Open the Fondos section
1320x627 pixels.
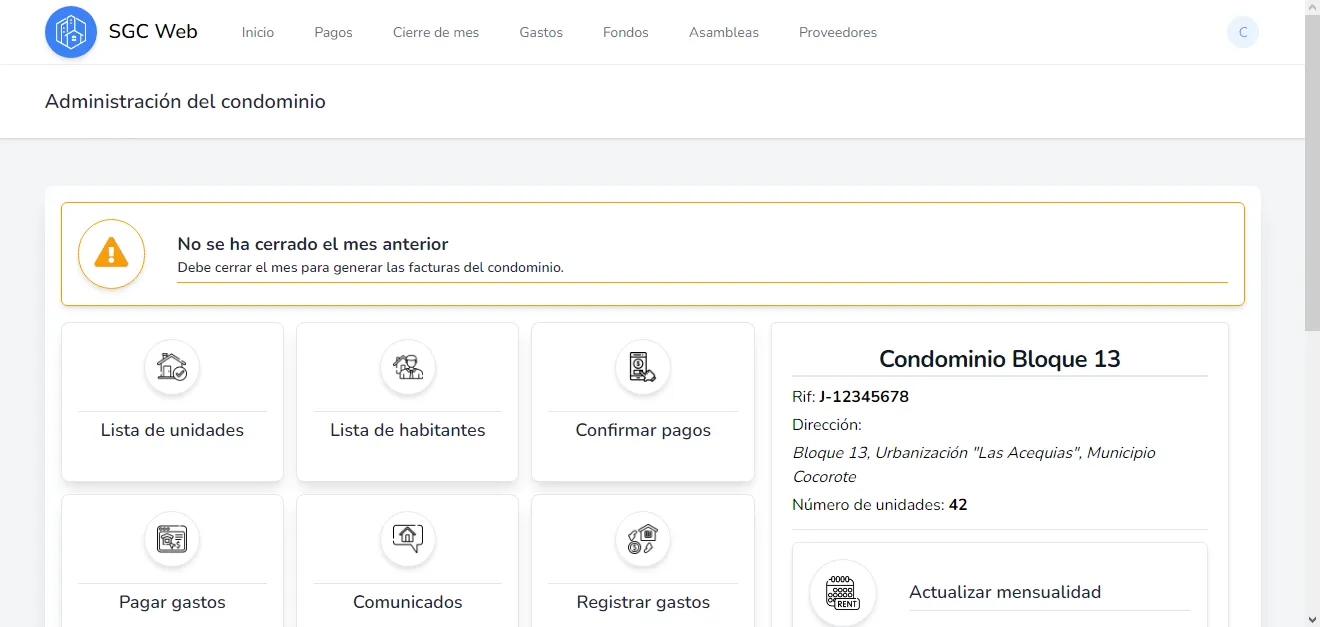pos(625,32)
